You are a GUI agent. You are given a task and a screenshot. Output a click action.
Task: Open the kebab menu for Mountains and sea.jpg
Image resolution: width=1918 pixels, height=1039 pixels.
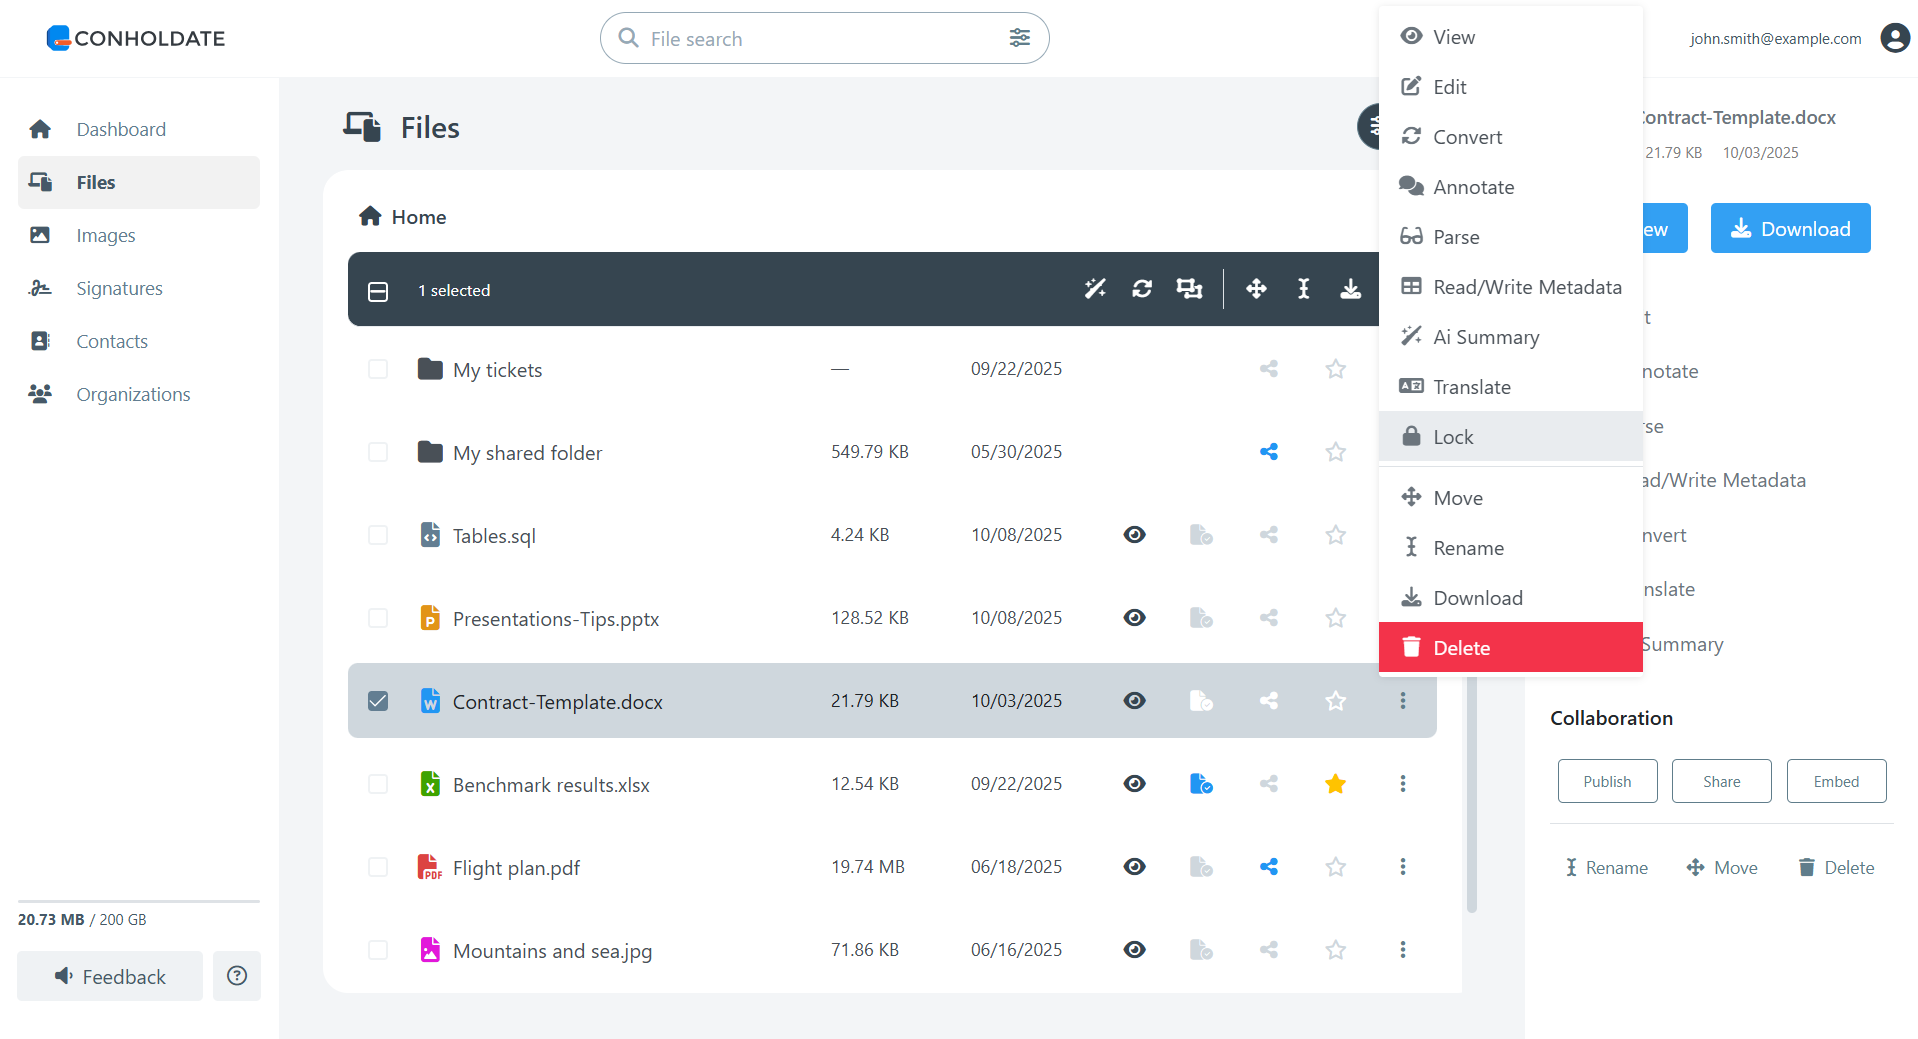coord(1402,950)
